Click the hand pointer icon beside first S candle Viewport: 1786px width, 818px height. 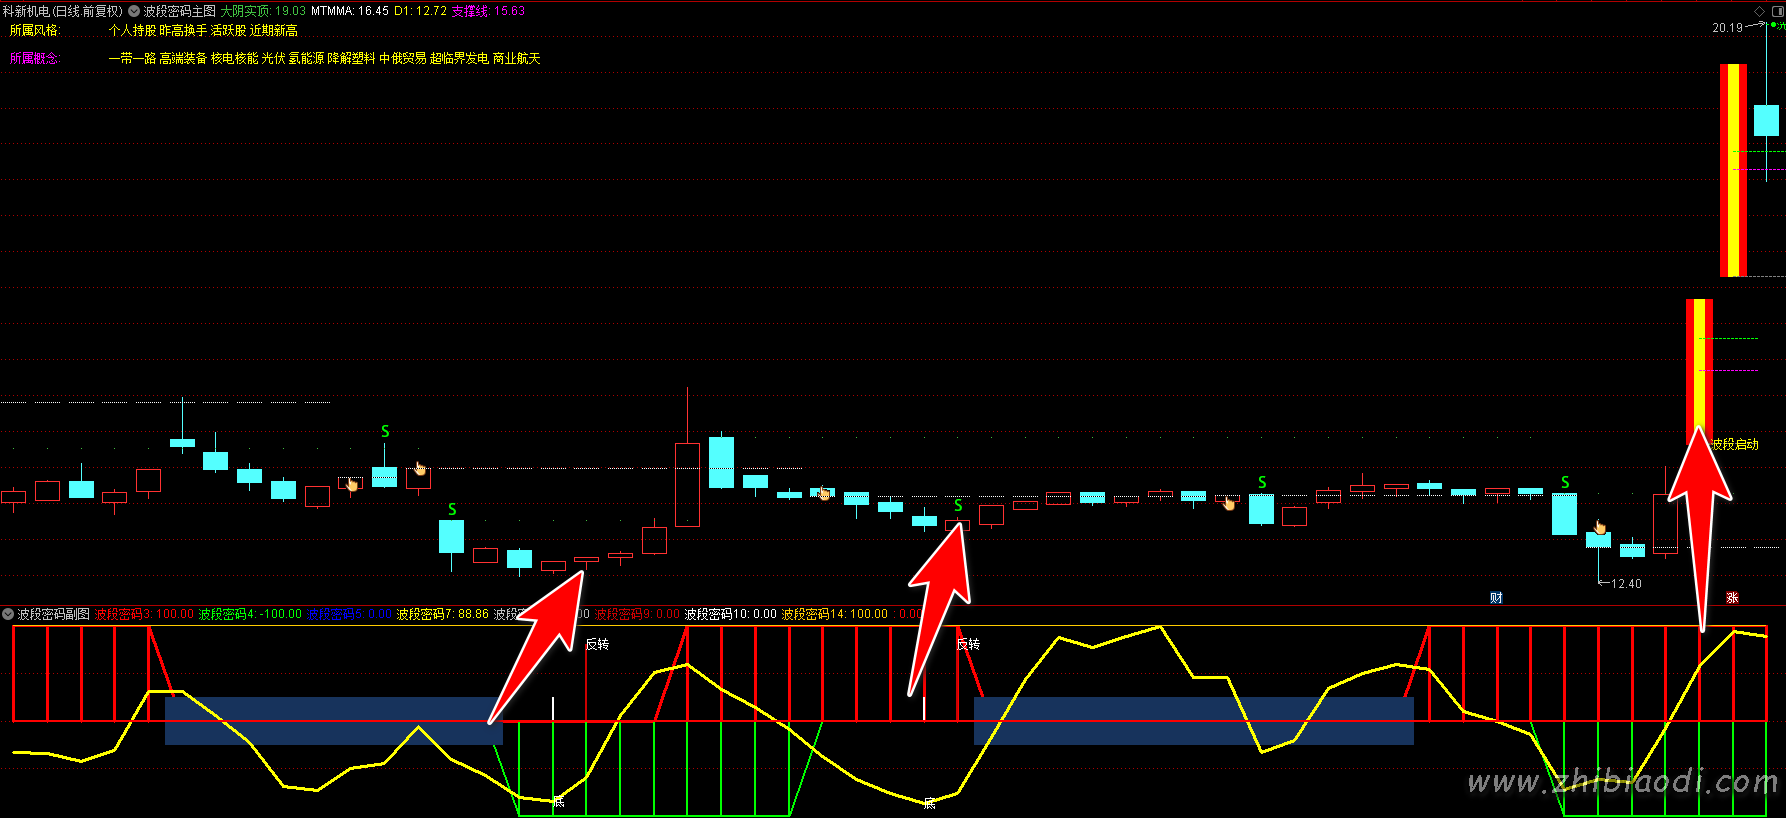[x=420, y=468]
